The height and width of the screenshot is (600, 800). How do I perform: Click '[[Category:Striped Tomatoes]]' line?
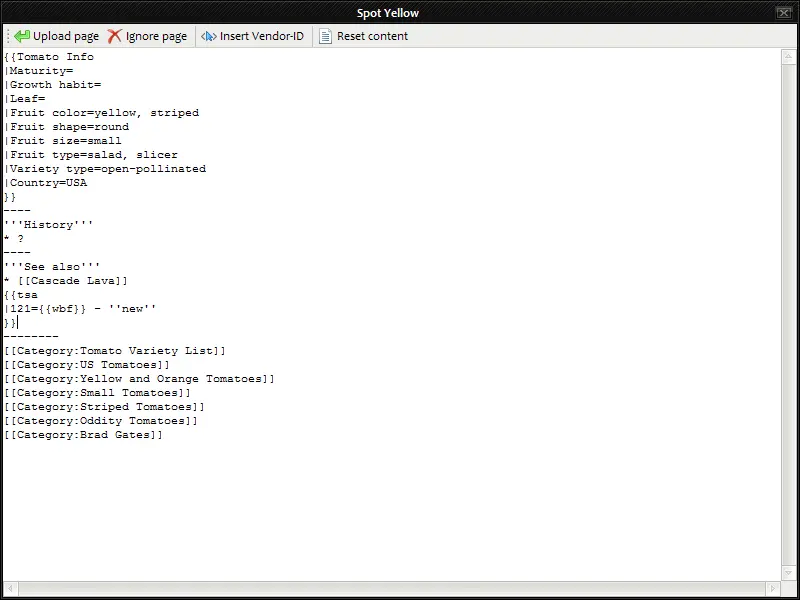[x=104, y=407]
